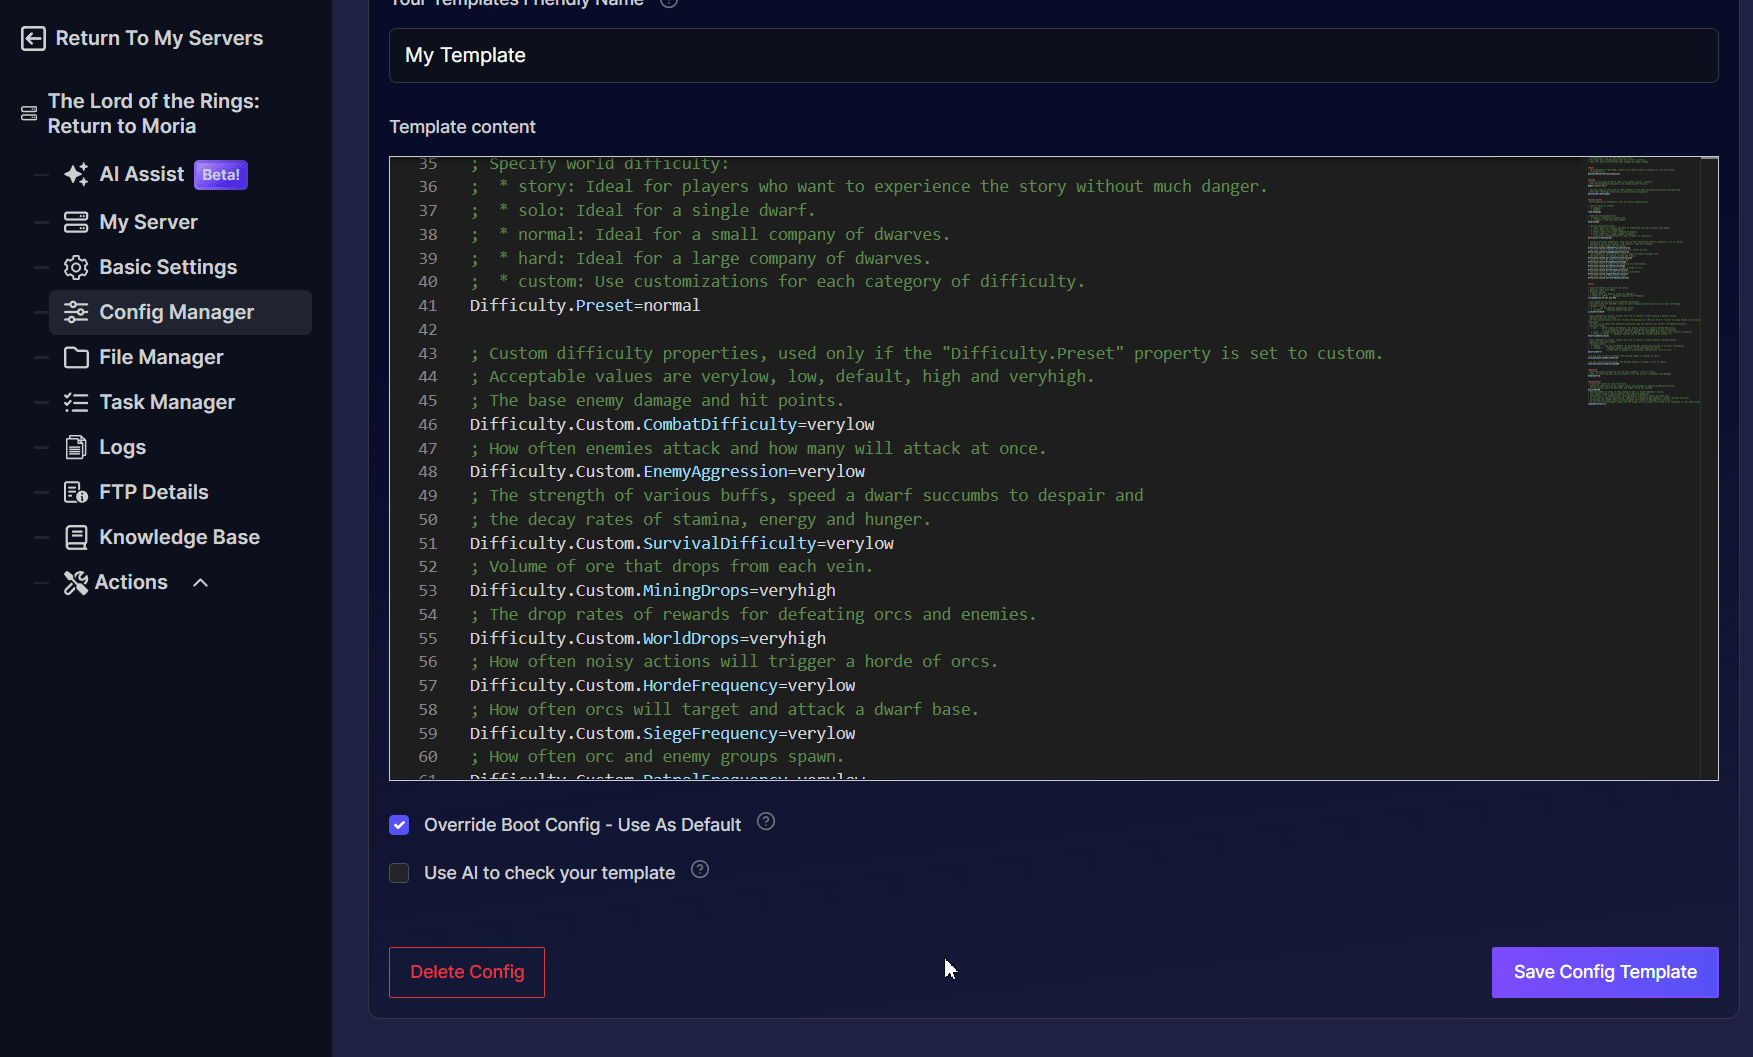Click the Knowledge Base book icon
Screen dimensions: 1753x1057
[76, 537]
